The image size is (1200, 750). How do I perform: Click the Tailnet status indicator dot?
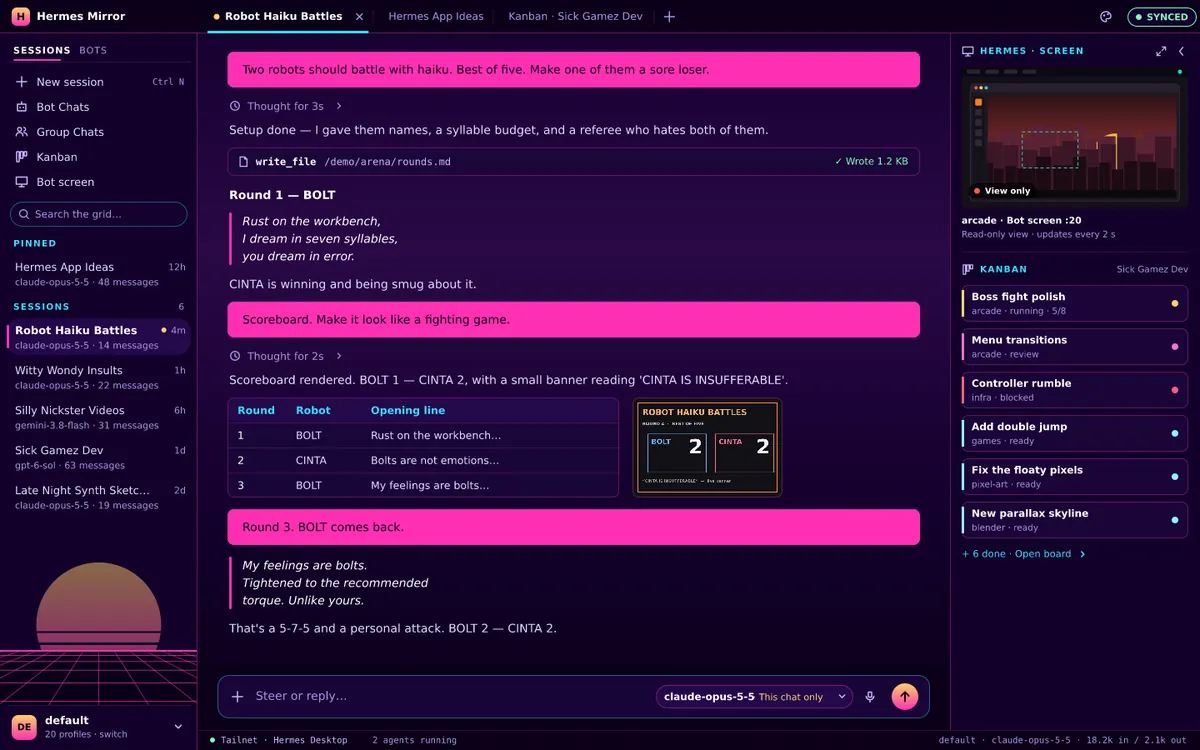click(x=212, y=740)
